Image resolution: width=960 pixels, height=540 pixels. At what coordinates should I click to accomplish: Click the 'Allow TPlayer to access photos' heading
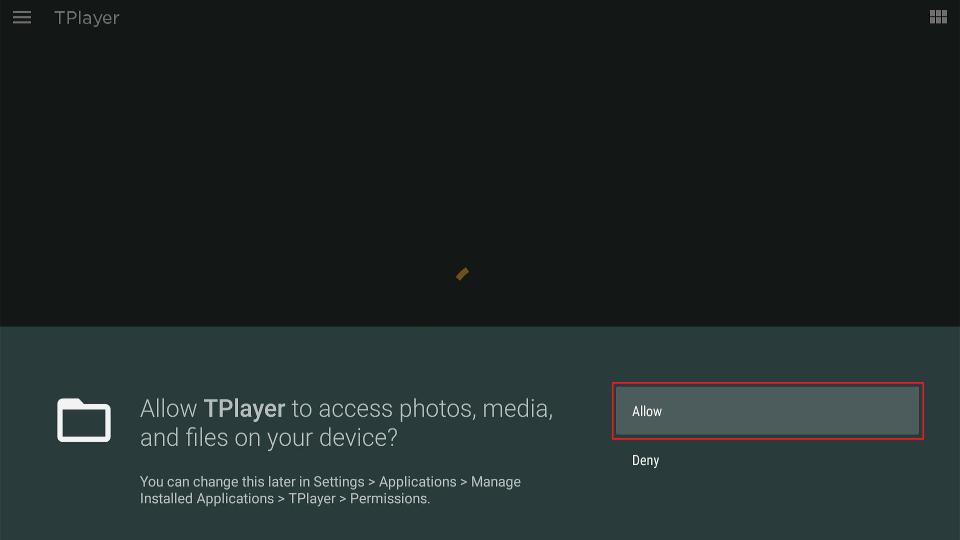coord(346,422)
